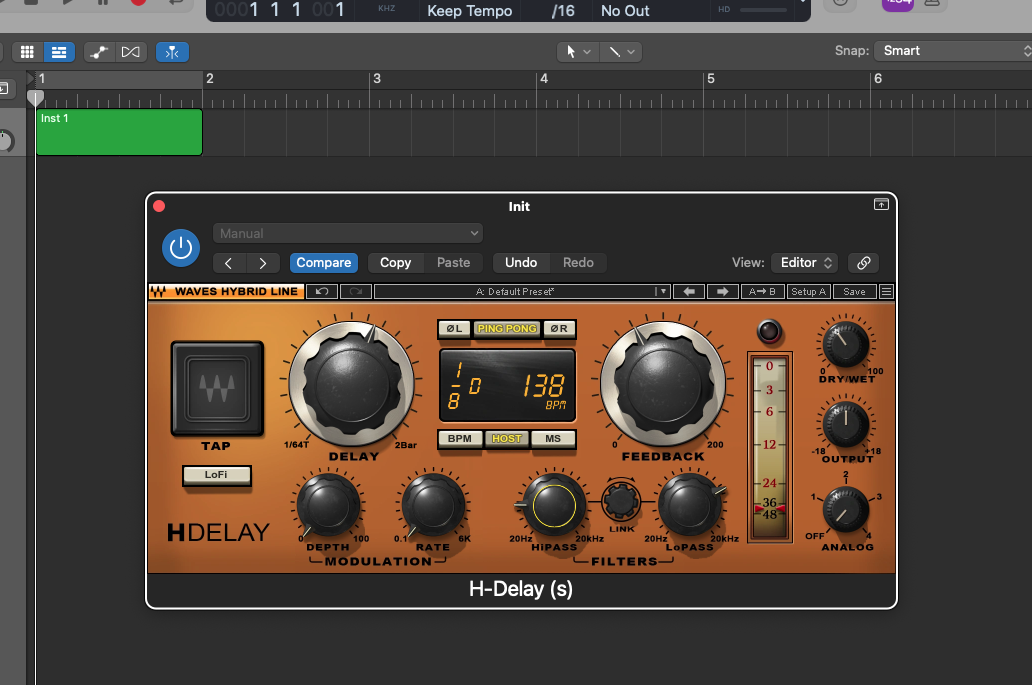The width and height of the screenshot is (1032, 685).
Task: Click the Redo button
Action: coord(578,263)
